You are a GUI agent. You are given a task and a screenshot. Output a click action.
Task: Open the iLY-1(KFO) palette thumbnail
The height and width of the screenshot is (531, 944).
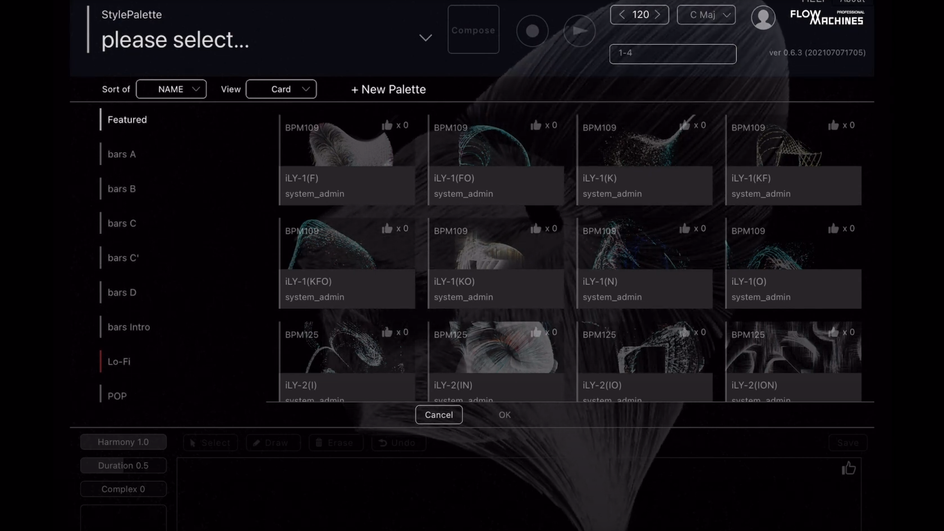347,244
